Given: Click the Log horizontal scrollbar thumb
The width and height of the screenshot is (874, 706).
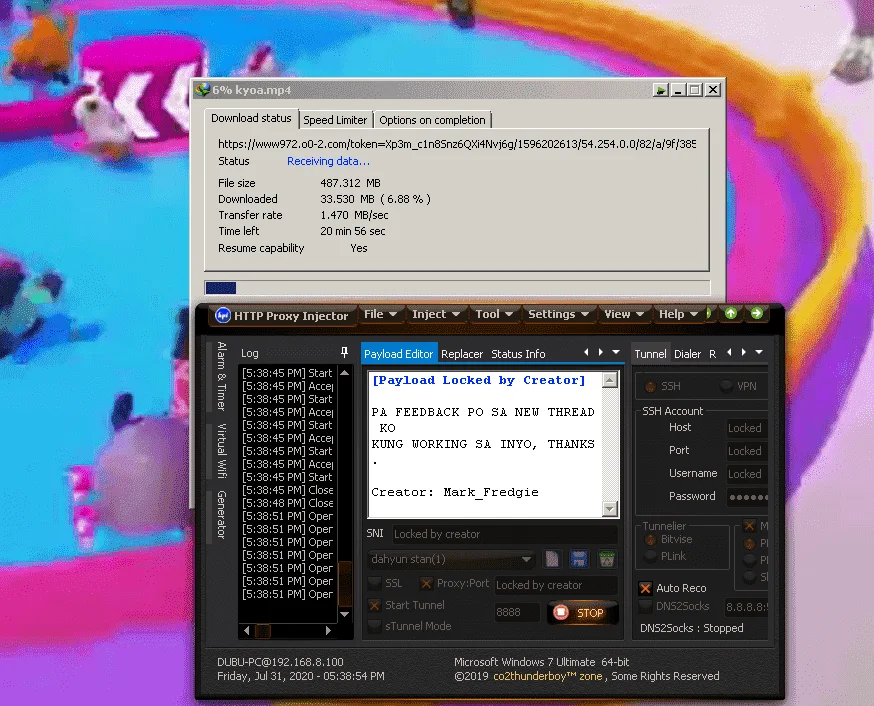Looking at the screenshot, I should tap(262, 631).
